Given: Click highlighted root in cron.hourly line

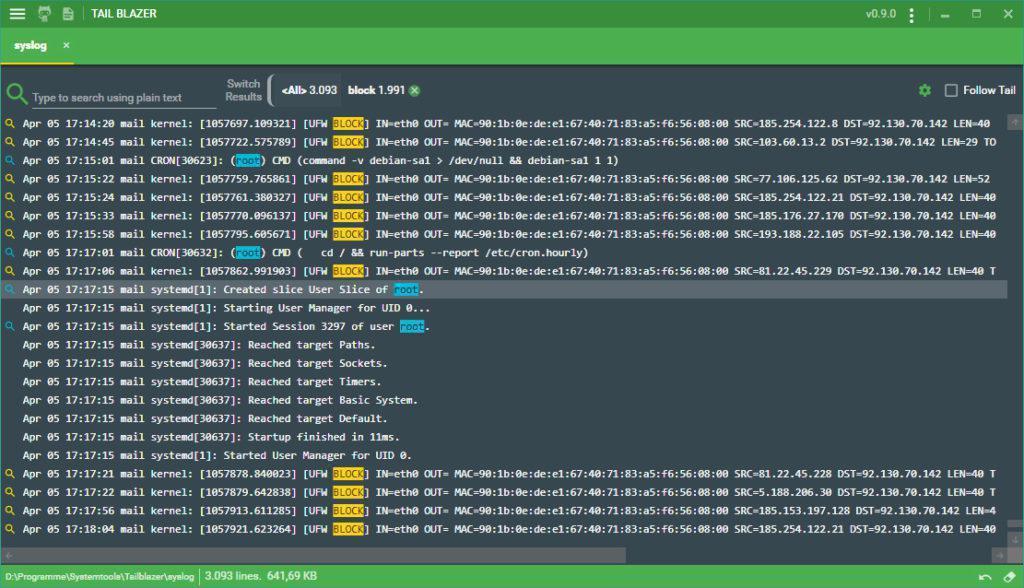Looking at the screenshot, I should (248, 252).
